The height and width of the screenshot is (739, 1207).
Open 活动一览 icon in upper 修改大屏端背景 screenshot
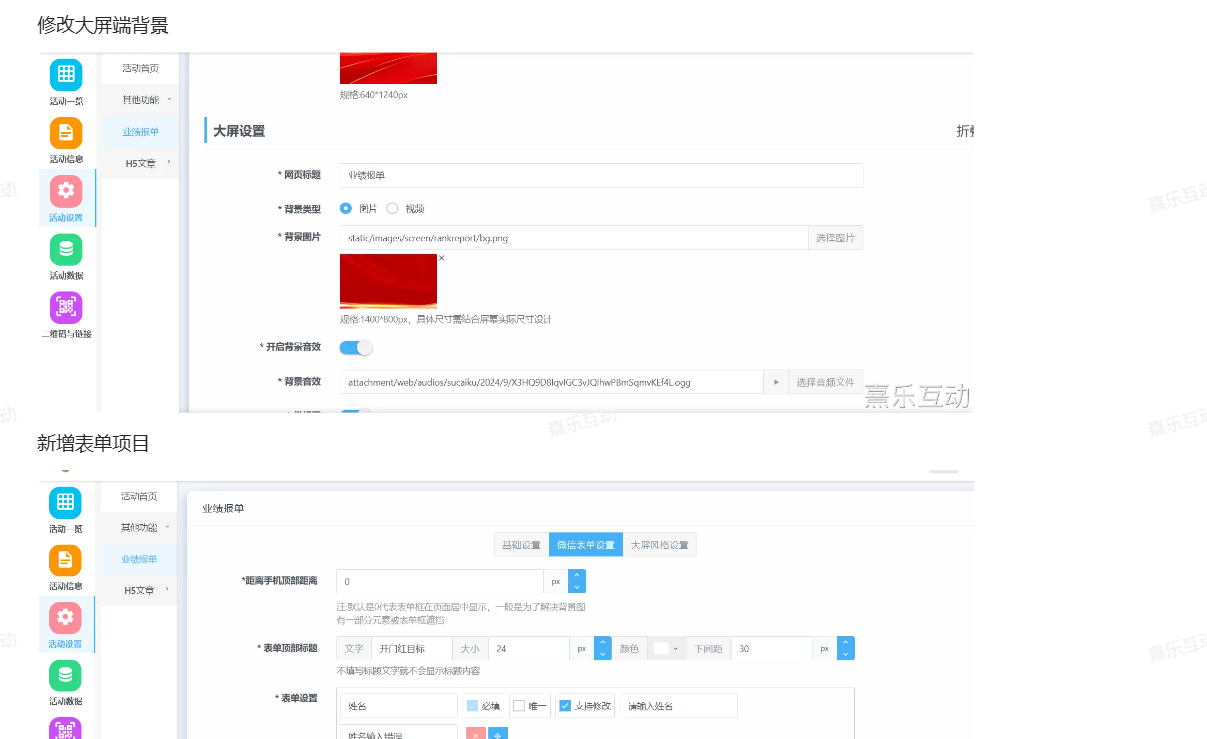coord(65,75)
